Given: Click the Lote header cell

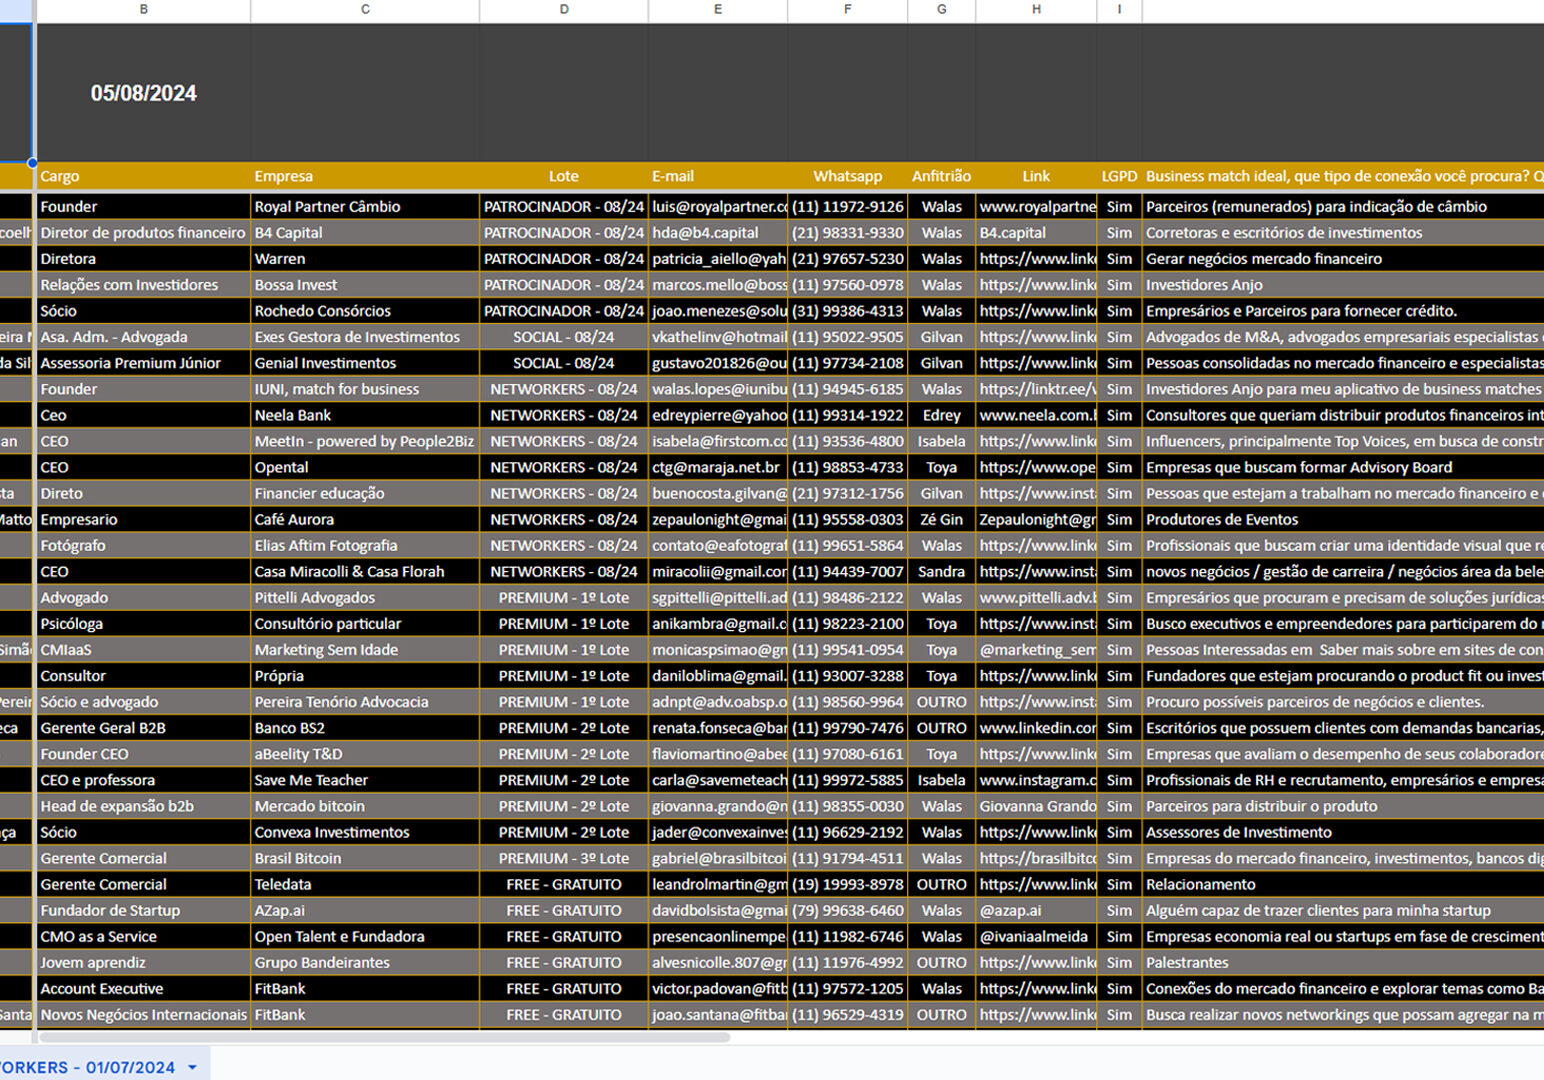Looking at the screenshot, I should tap(564, 176).
